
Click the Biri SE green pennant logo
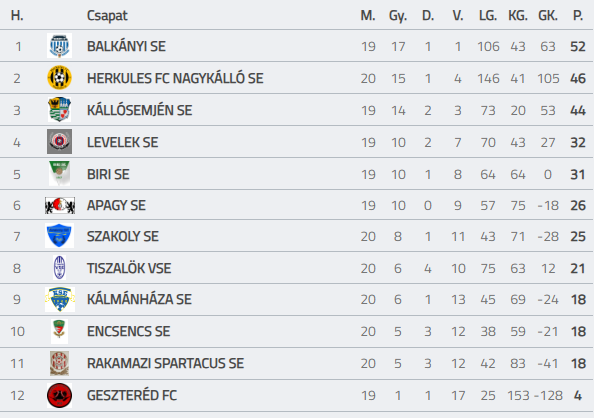pyautogui.click(x=59, y=174)
